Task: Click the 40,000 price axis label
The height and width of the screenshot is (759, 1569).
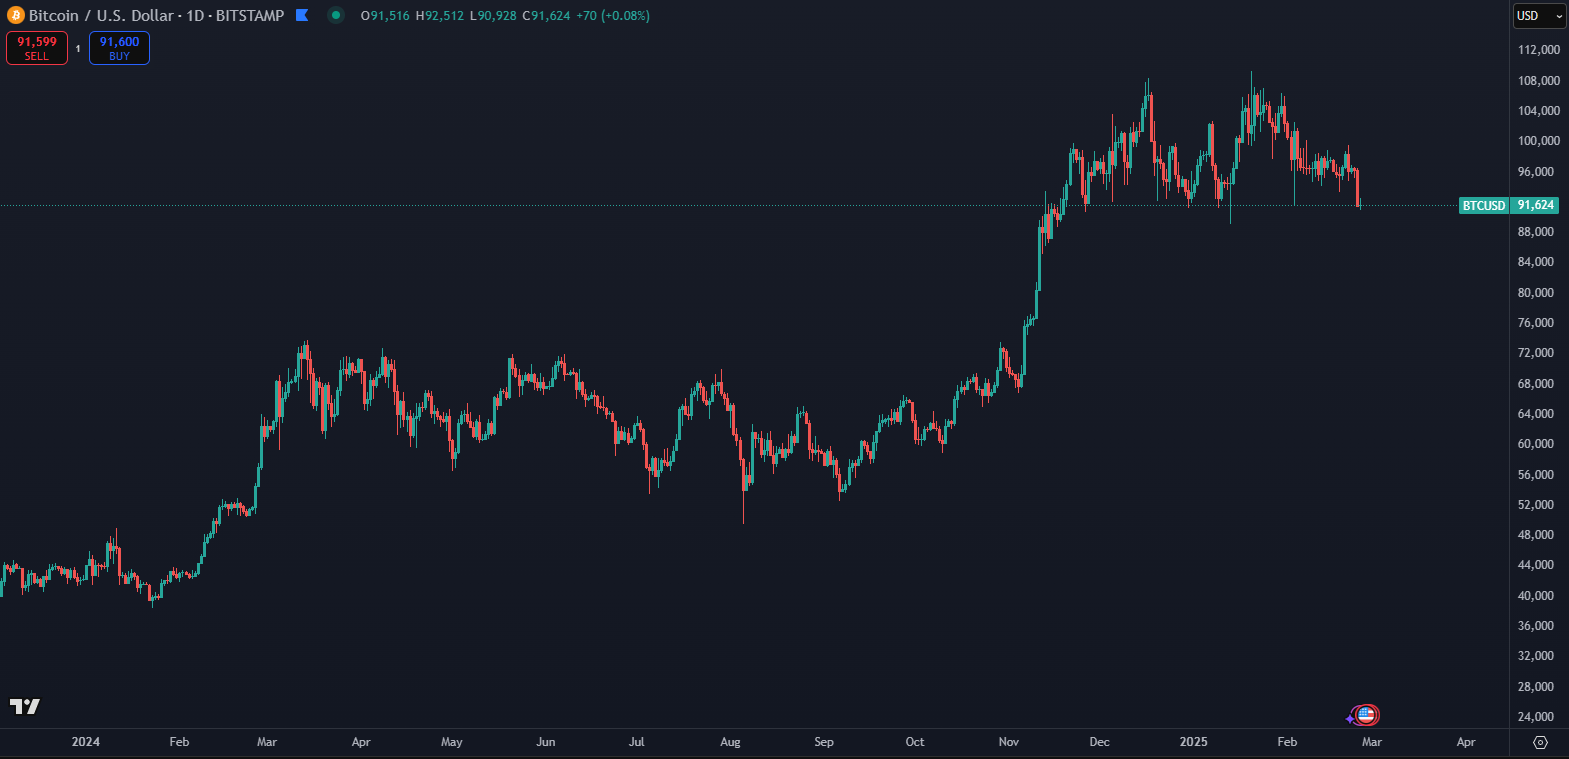Action: [x=1536, y=596]
